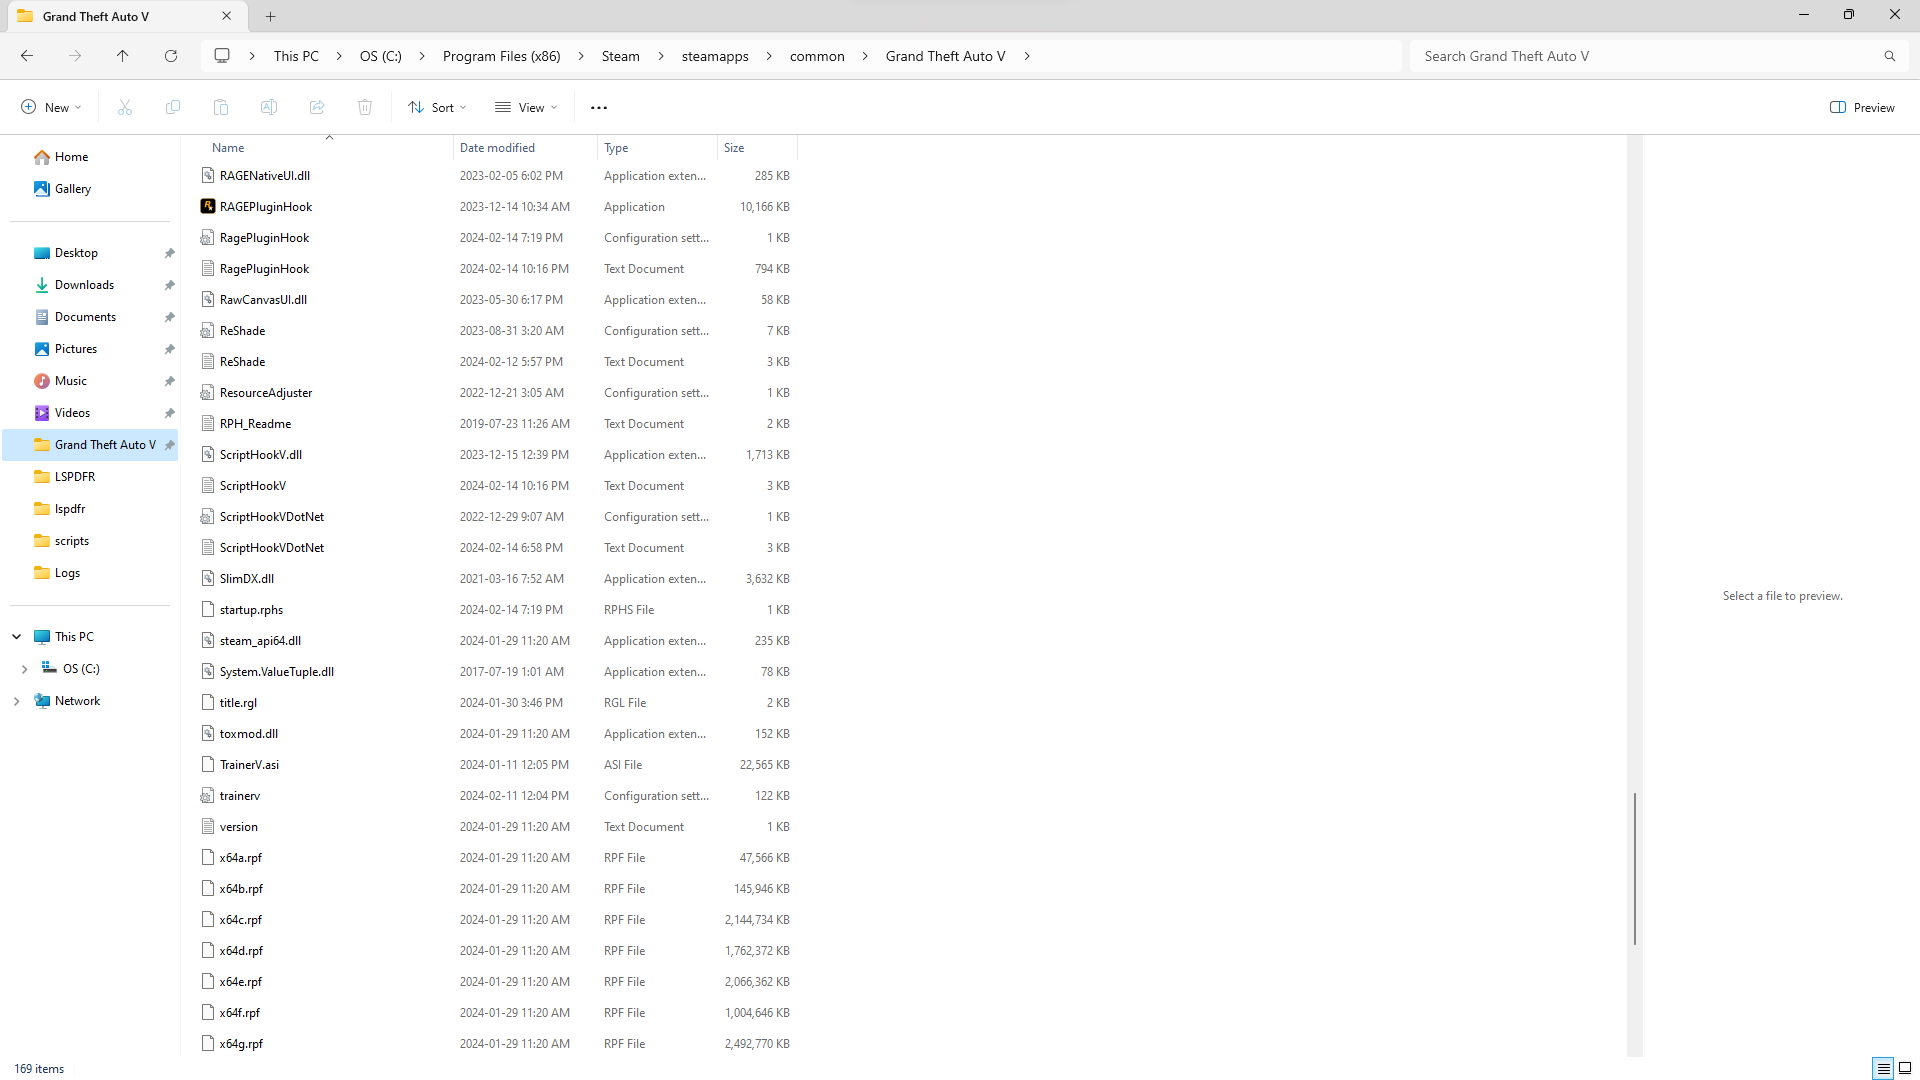Switch to details view in status bar
Screen dimensions: 1920x1080
tap(1882, 1068)
